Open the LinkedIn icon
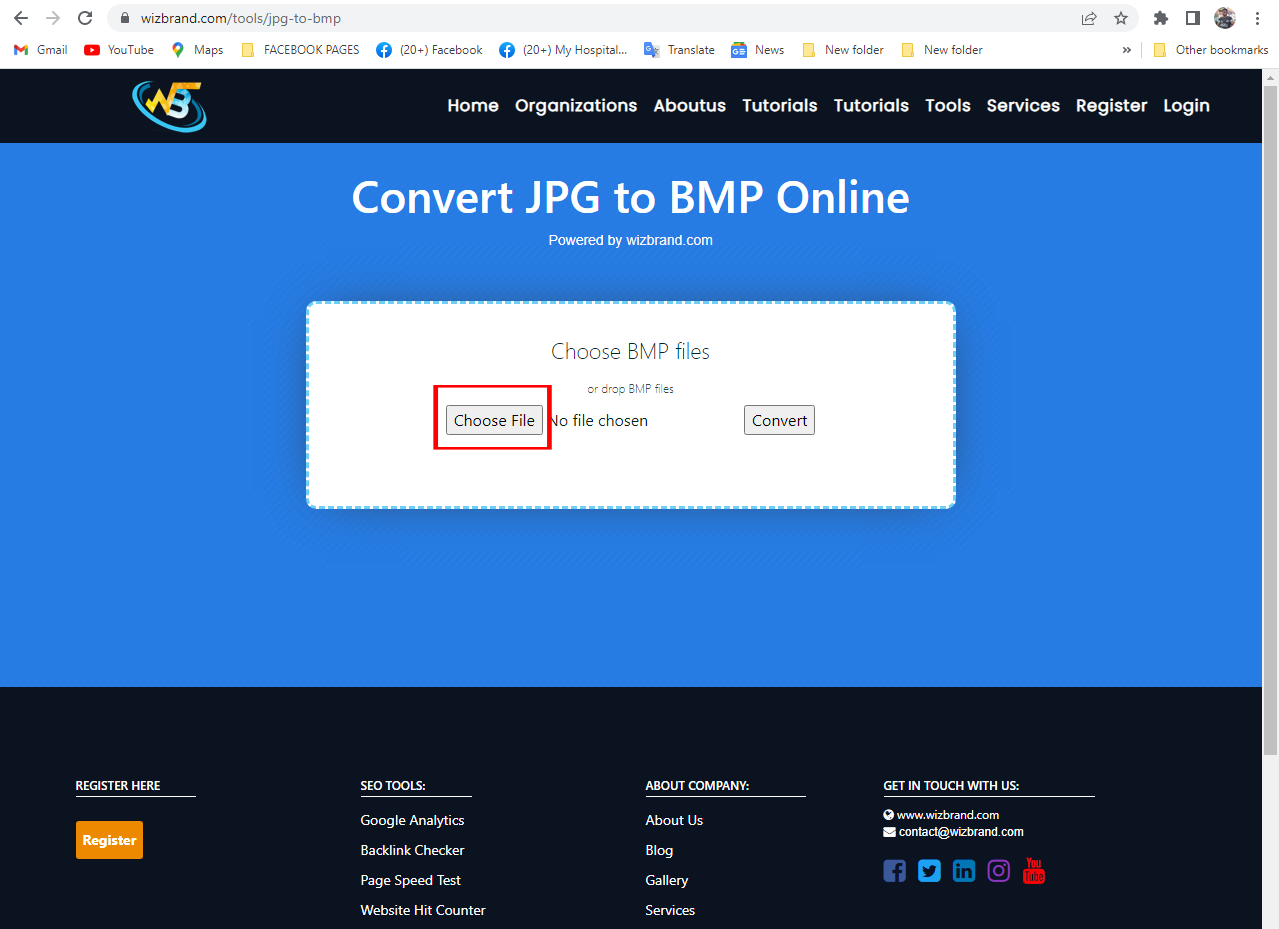 pos(963,871)
